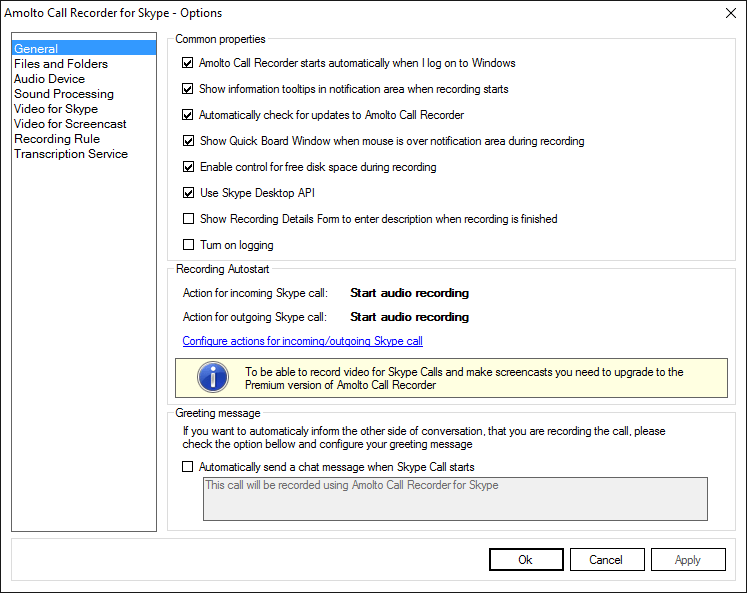Check the Turn on logging option

189,245
